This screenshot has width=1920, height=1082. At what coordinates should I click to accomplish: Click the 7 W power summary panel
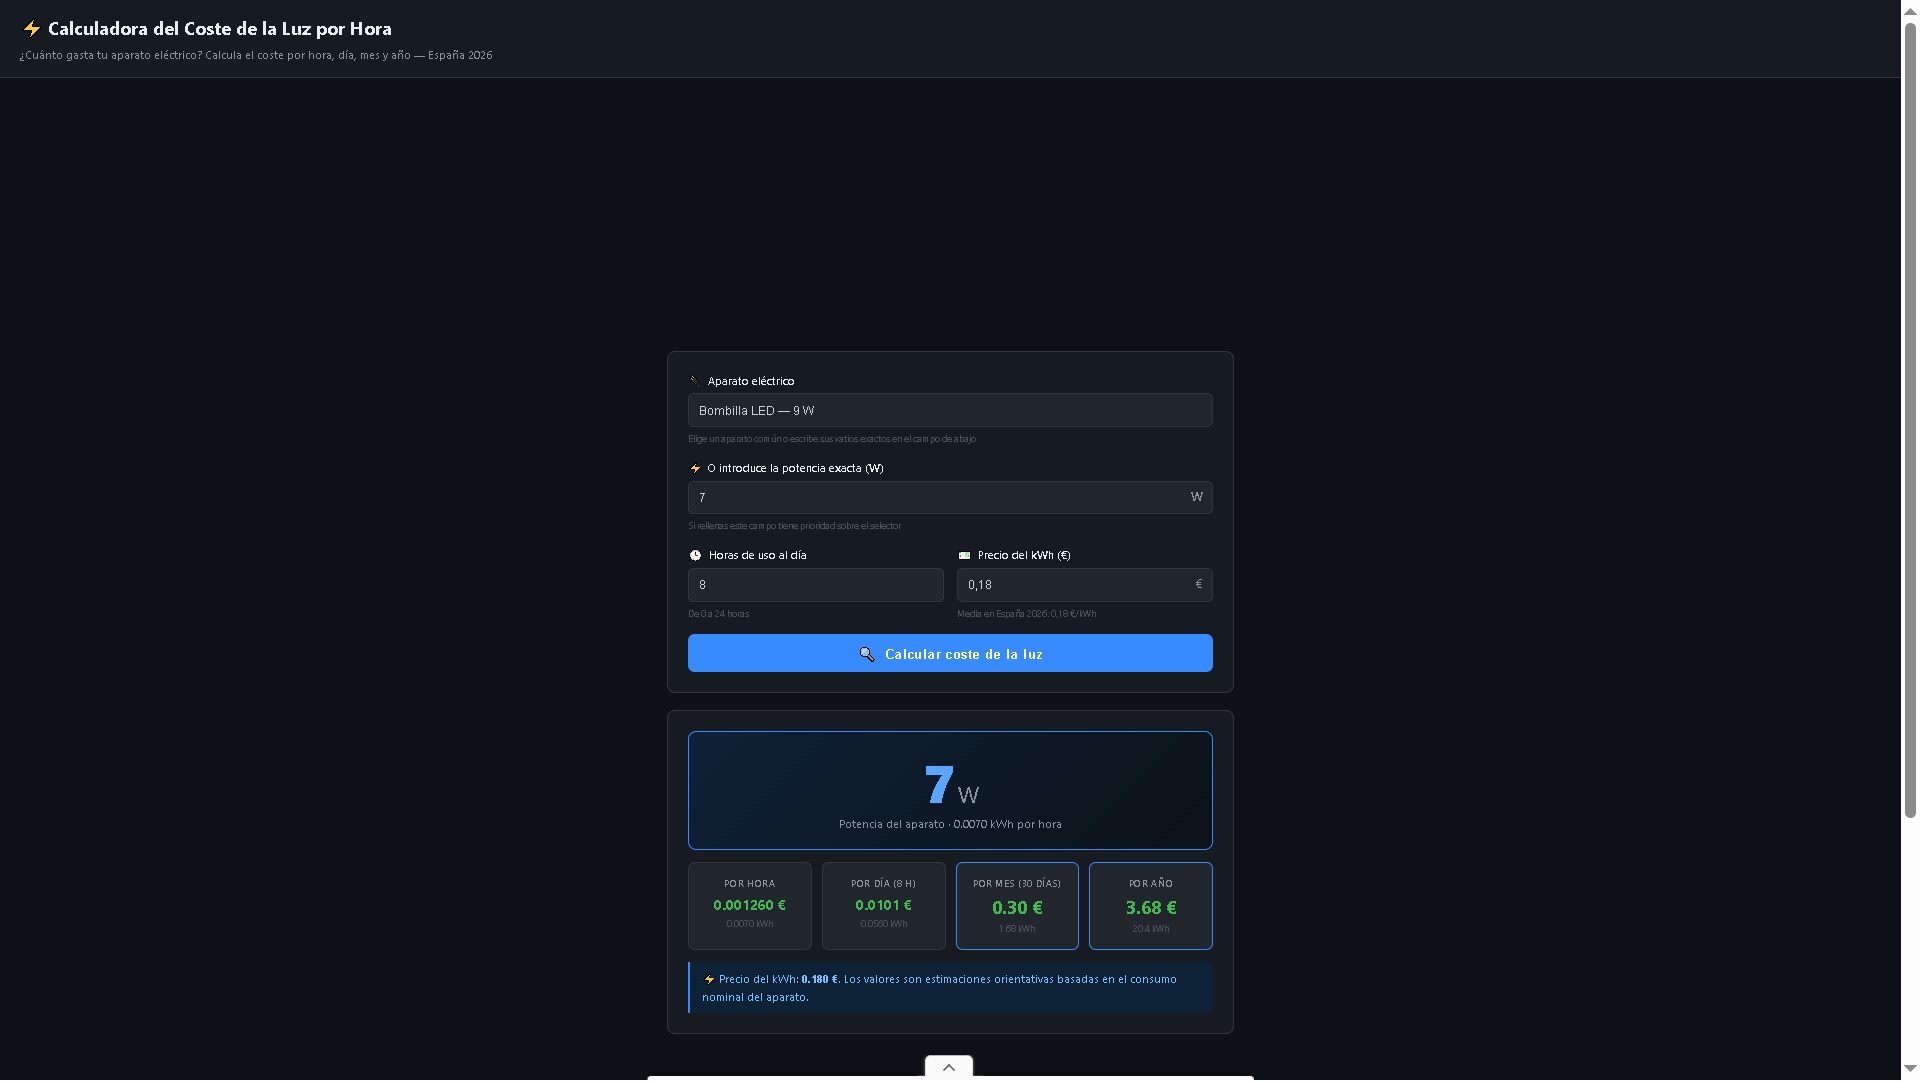click(x=949, y=790)
